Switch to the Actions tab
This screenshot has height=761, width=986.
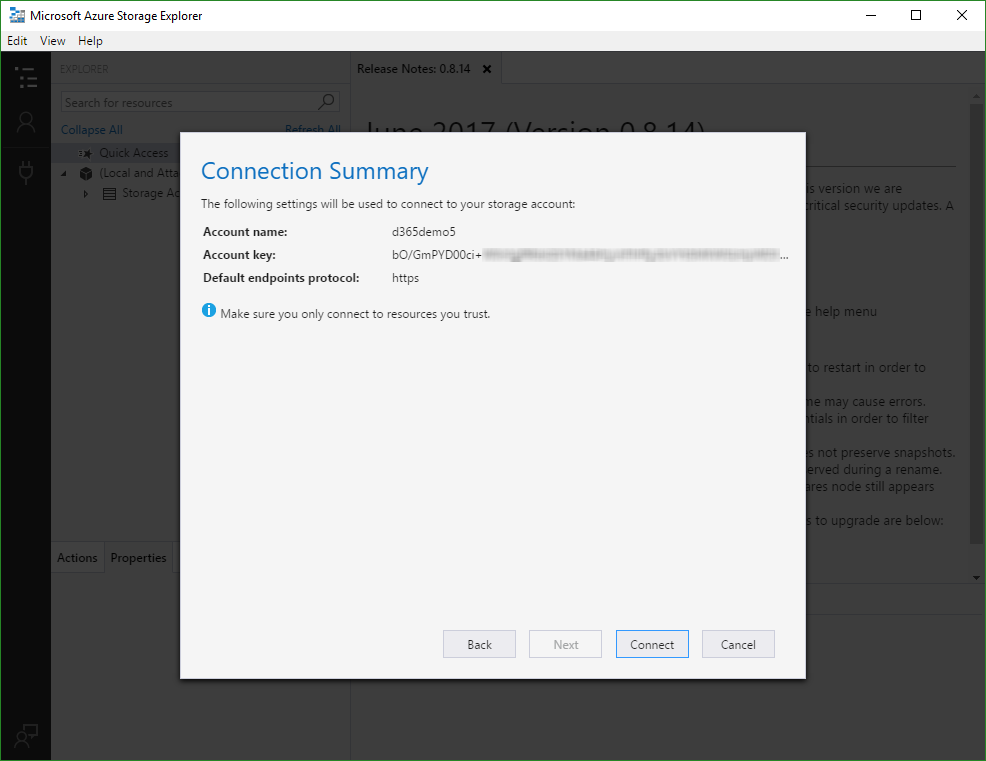(77, 558)
